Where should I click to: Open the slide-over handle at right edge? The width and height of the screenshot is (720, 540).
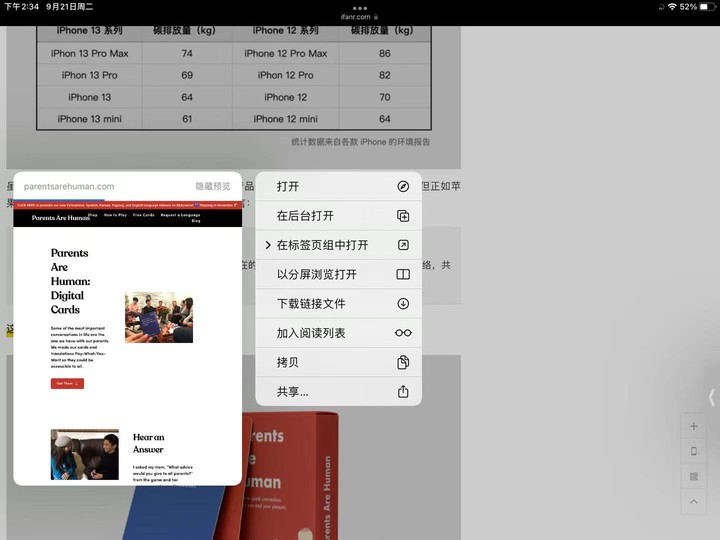(711, 397)
